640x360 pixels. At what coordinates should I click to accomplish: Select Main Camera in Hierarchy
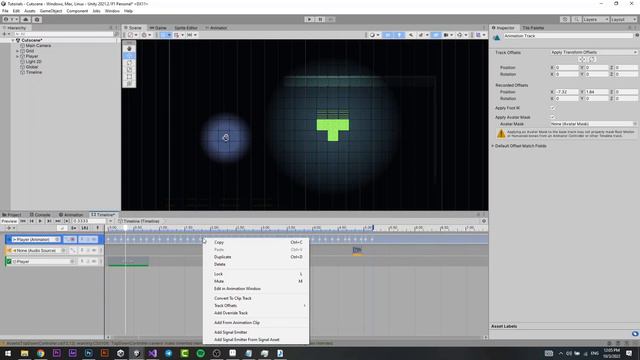(38, 46)
